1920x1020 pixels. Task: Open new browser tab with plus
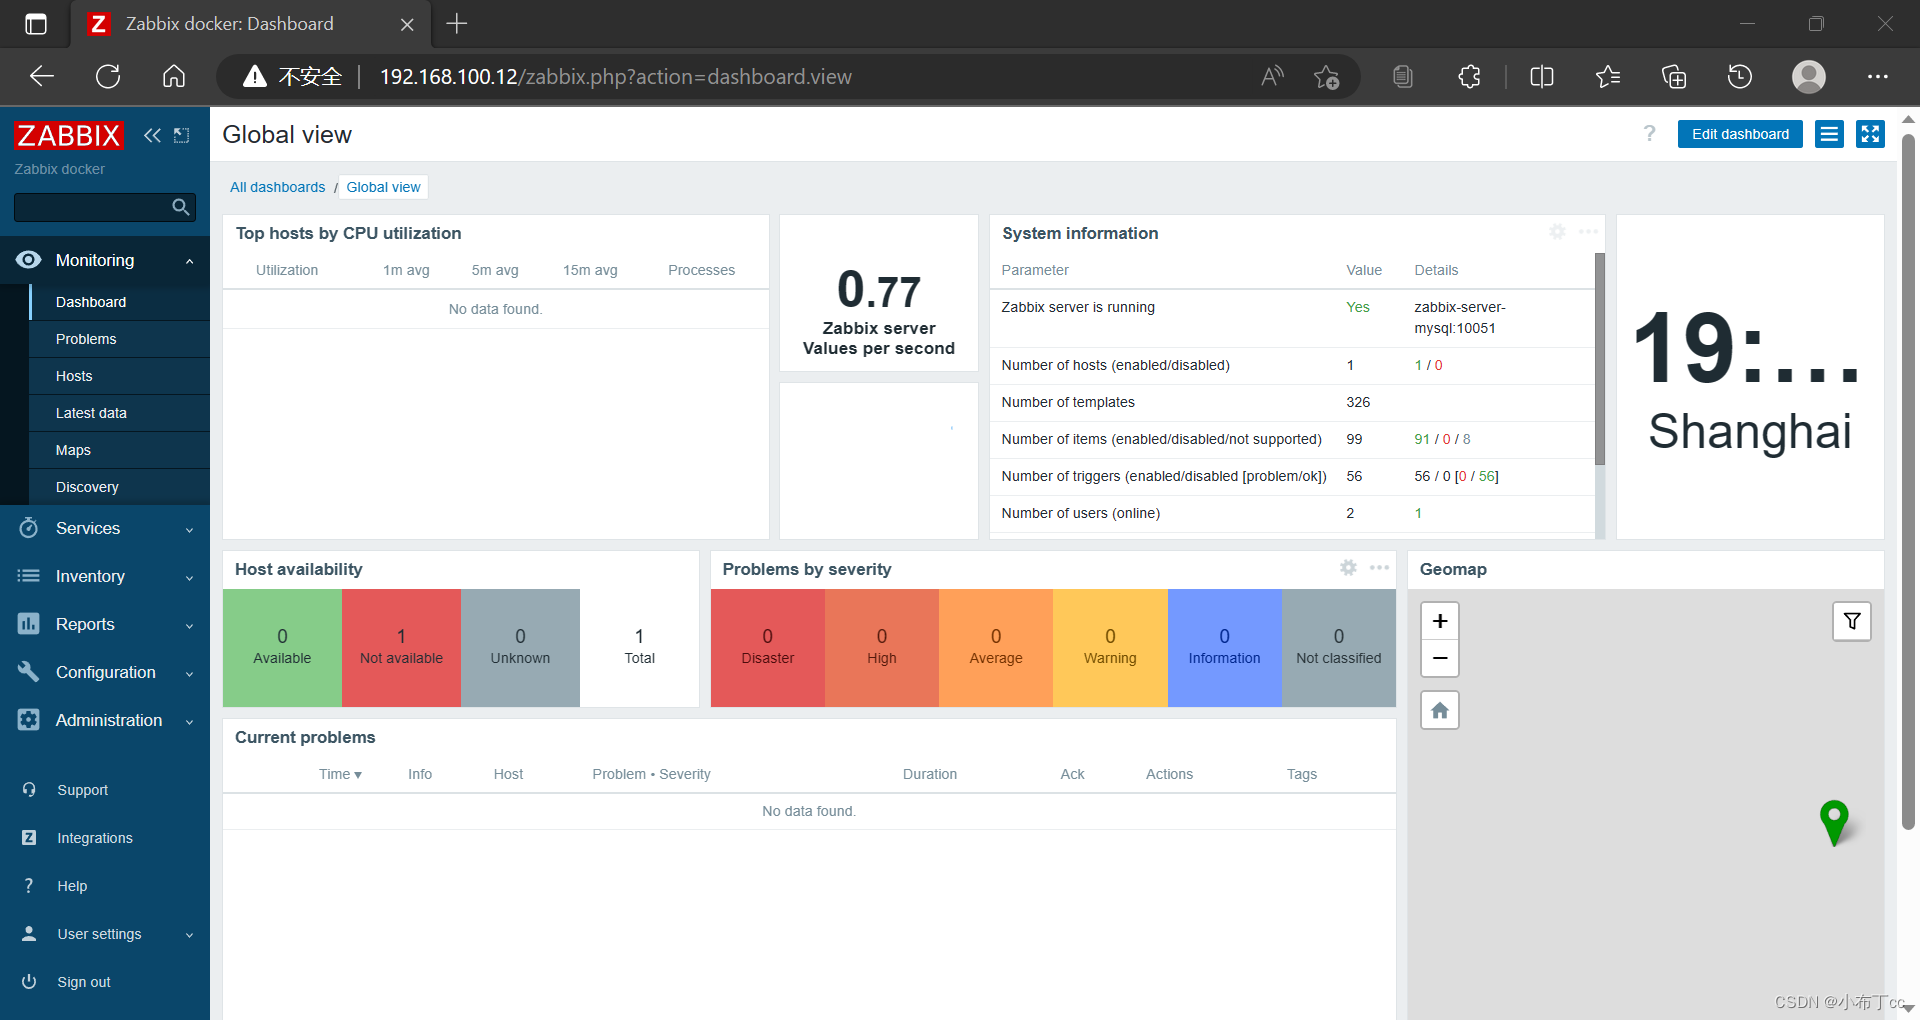[x=457, y=24]
